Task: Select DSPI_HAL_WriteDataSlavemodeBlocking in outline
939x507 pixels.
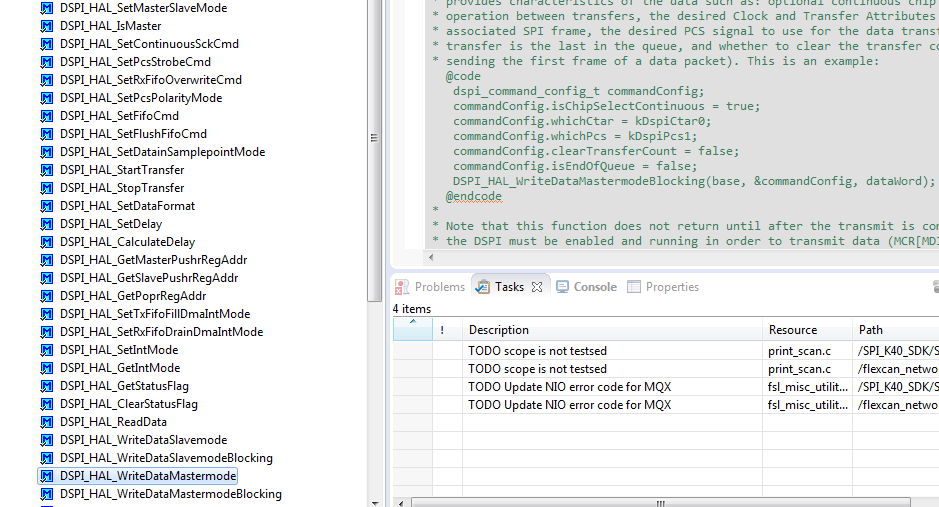Action: click(x=166, y=458)
